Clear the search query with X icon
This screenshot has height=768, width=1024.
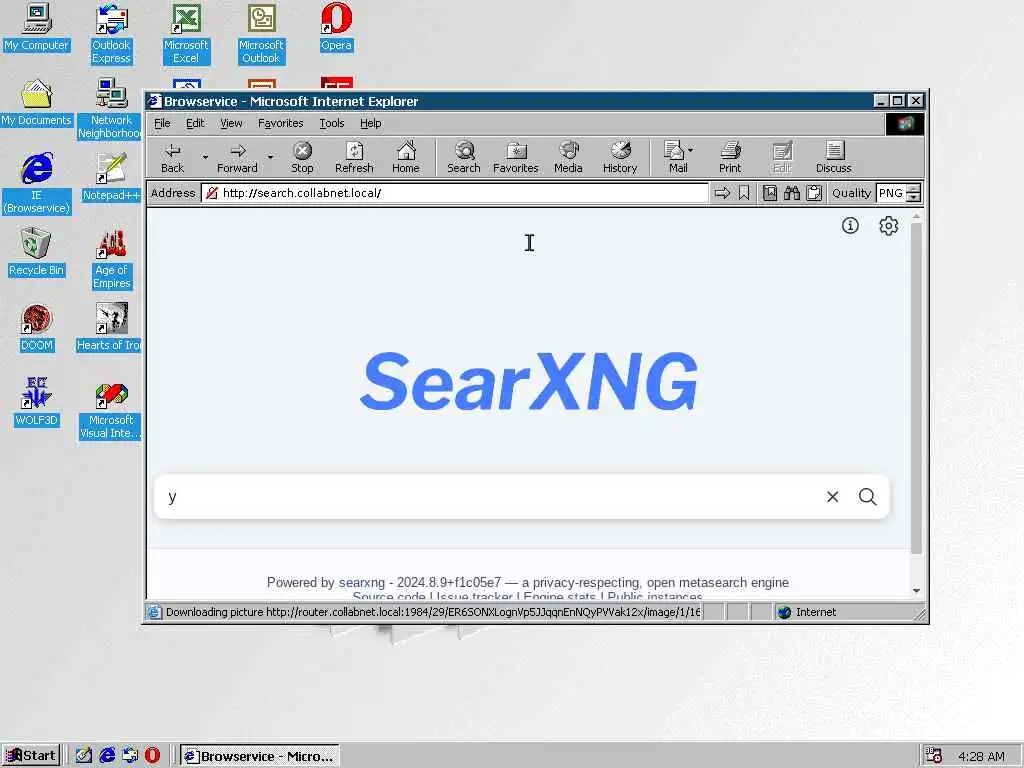[x=832, y=497]
